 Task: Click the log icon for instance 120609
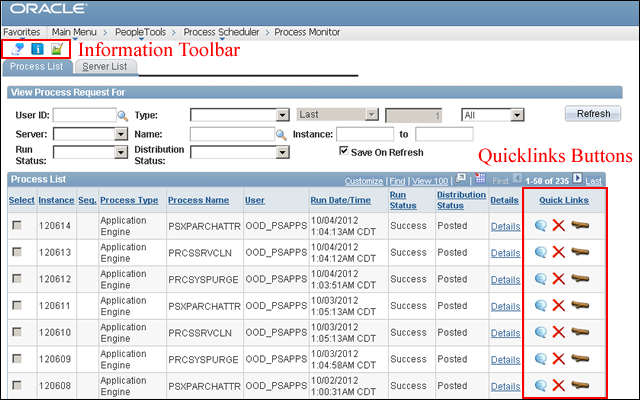coord(580,359)
